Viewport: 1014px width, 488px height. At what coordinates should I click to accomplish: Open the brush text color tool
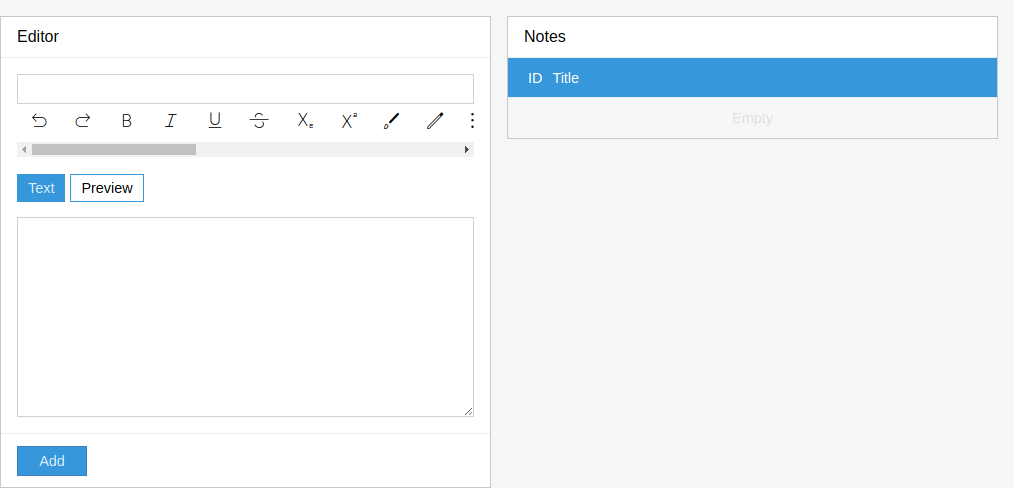coord(392,121)
